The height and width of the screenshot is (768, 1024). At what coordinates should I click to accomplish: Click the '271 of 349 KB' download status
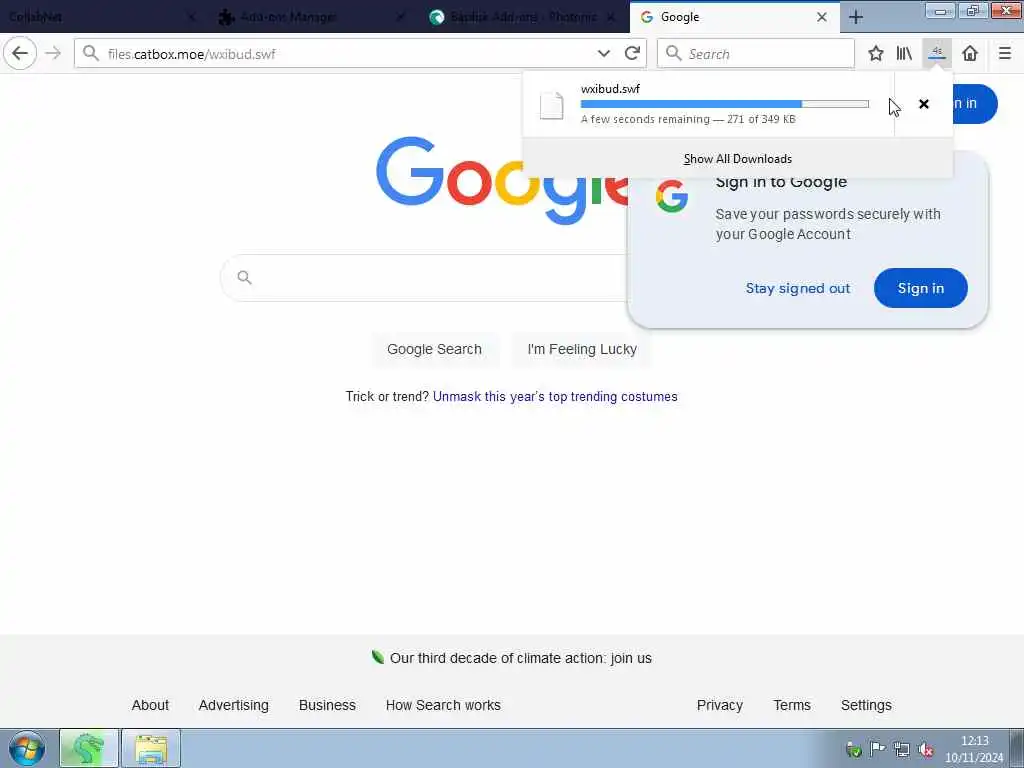pyautogui.click(x=761, y=119)
